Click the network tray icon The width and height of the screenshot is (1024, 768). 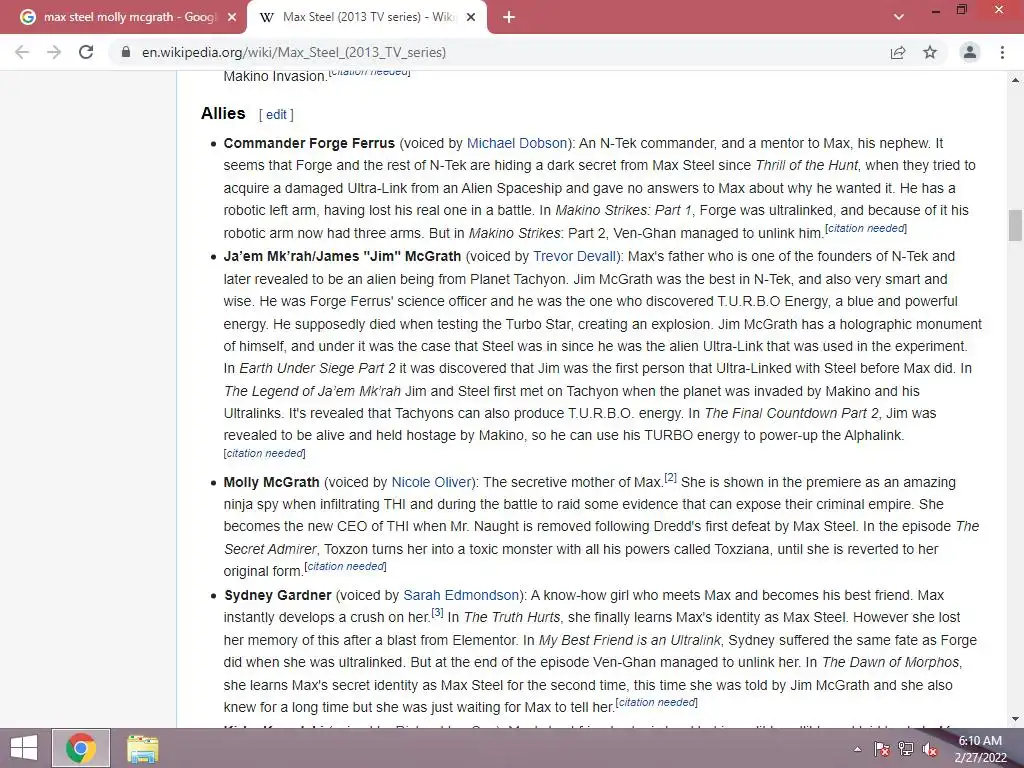[x=906, y=749]
